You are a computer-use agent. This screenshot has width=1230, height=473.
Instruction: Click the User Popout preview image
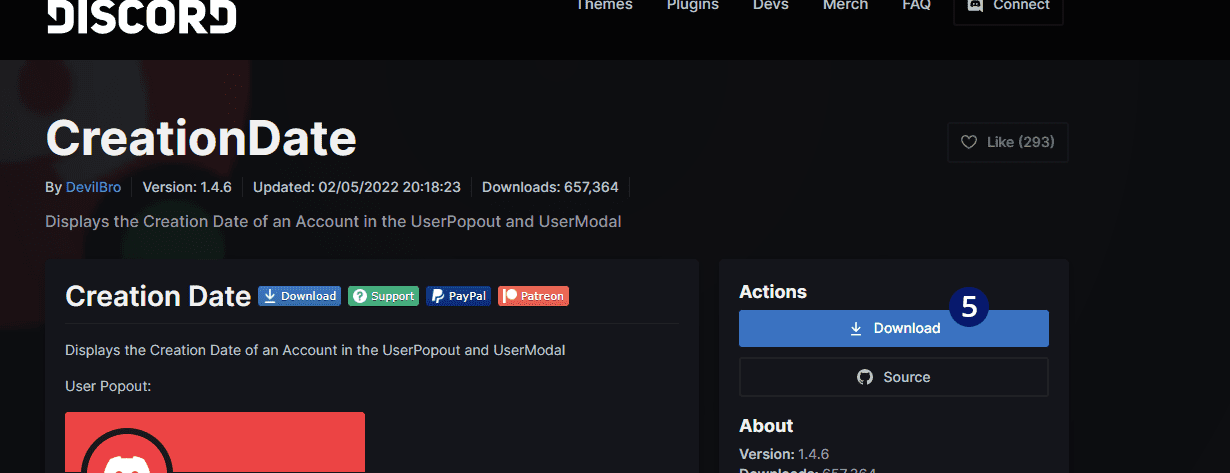coord(215,442)
